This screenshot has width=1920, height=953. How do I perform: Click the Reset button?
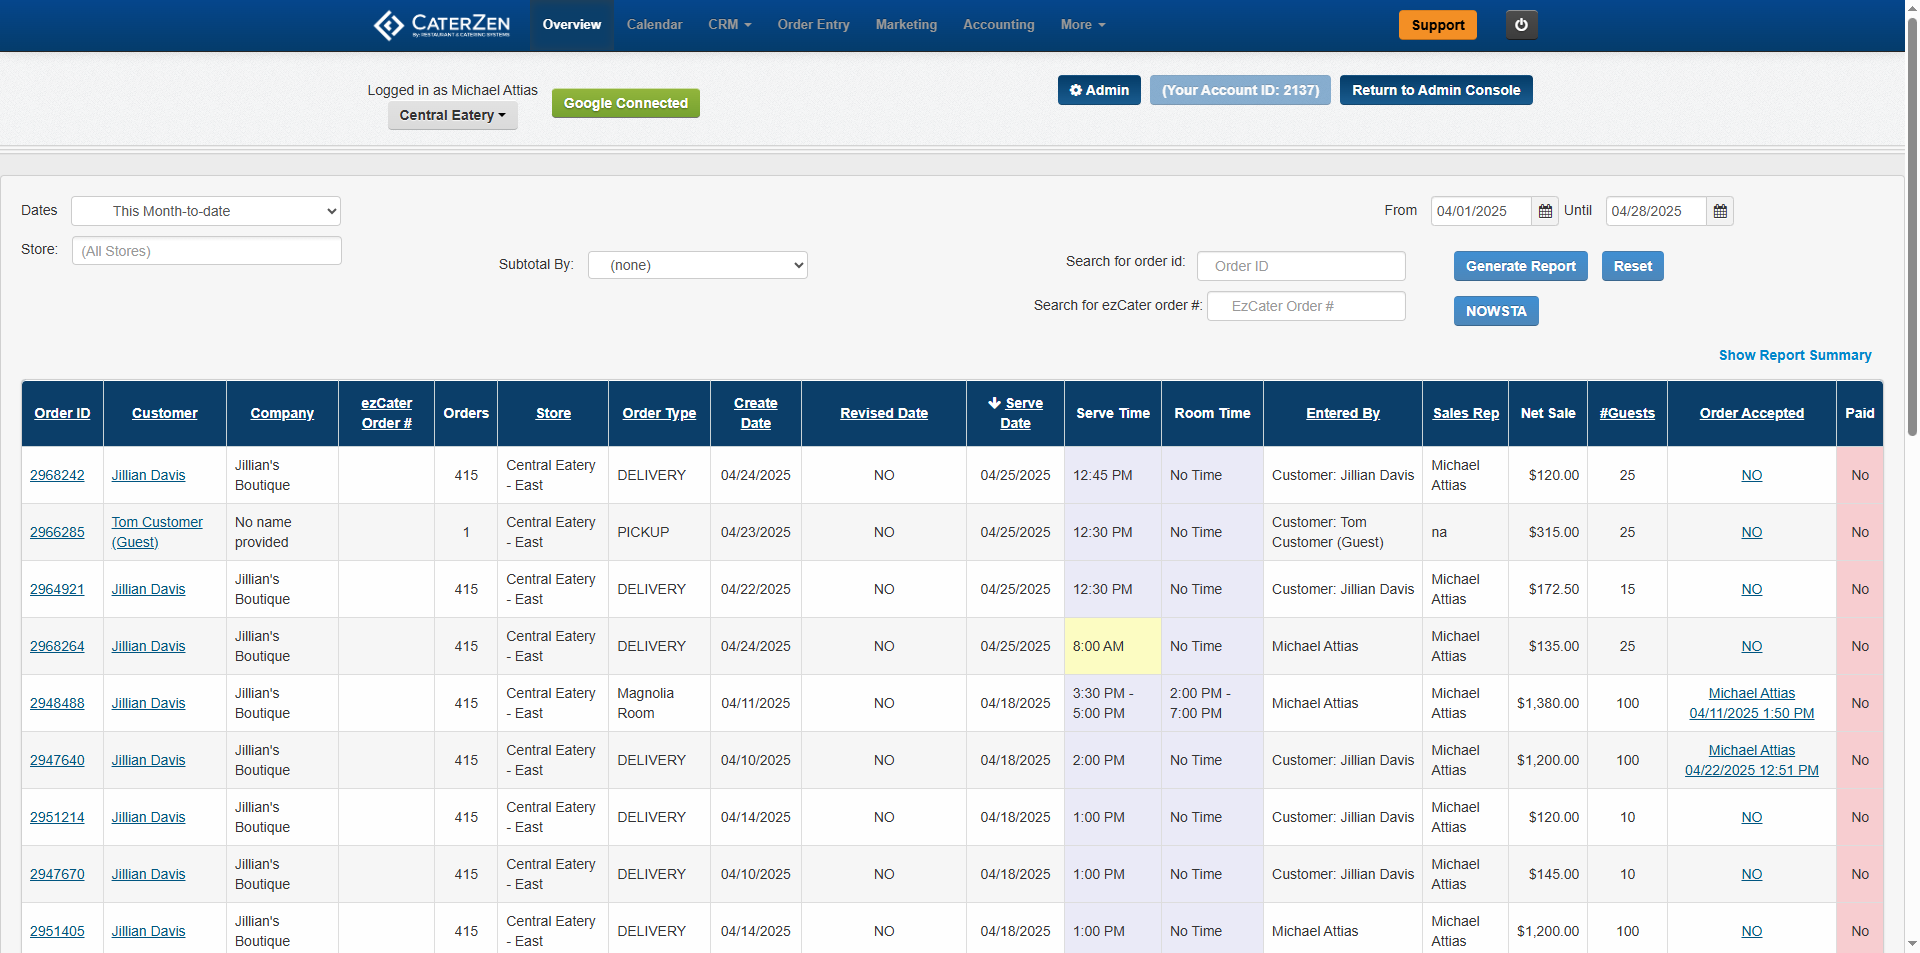1632,266
